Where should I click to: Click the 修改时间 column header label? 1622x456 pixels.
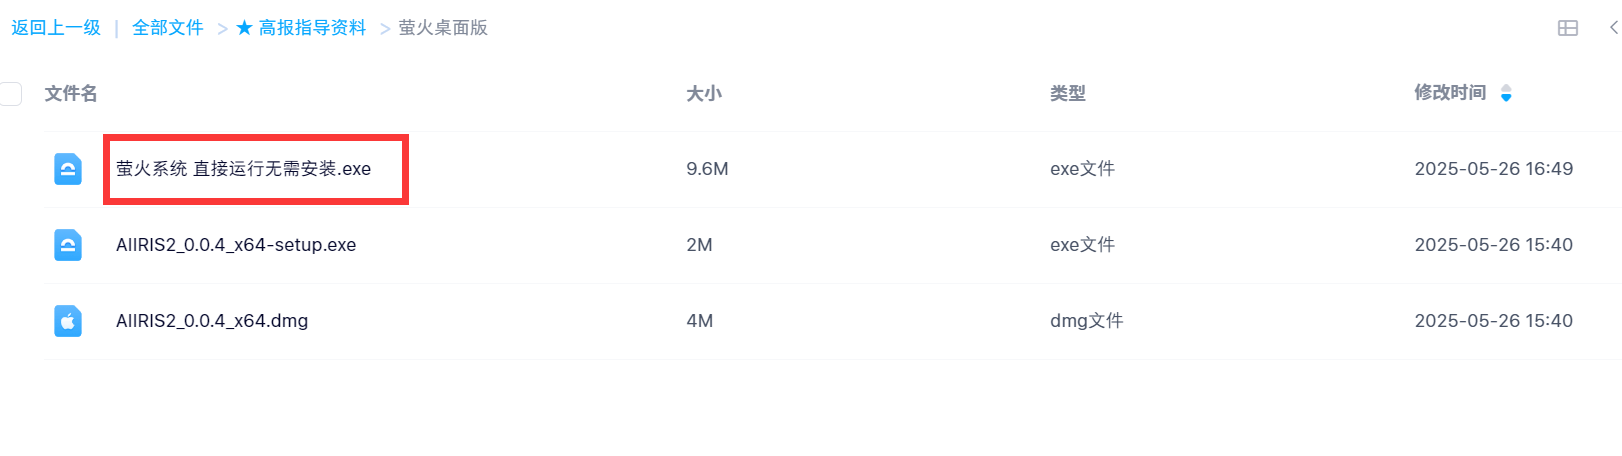tap(1450, 93)
